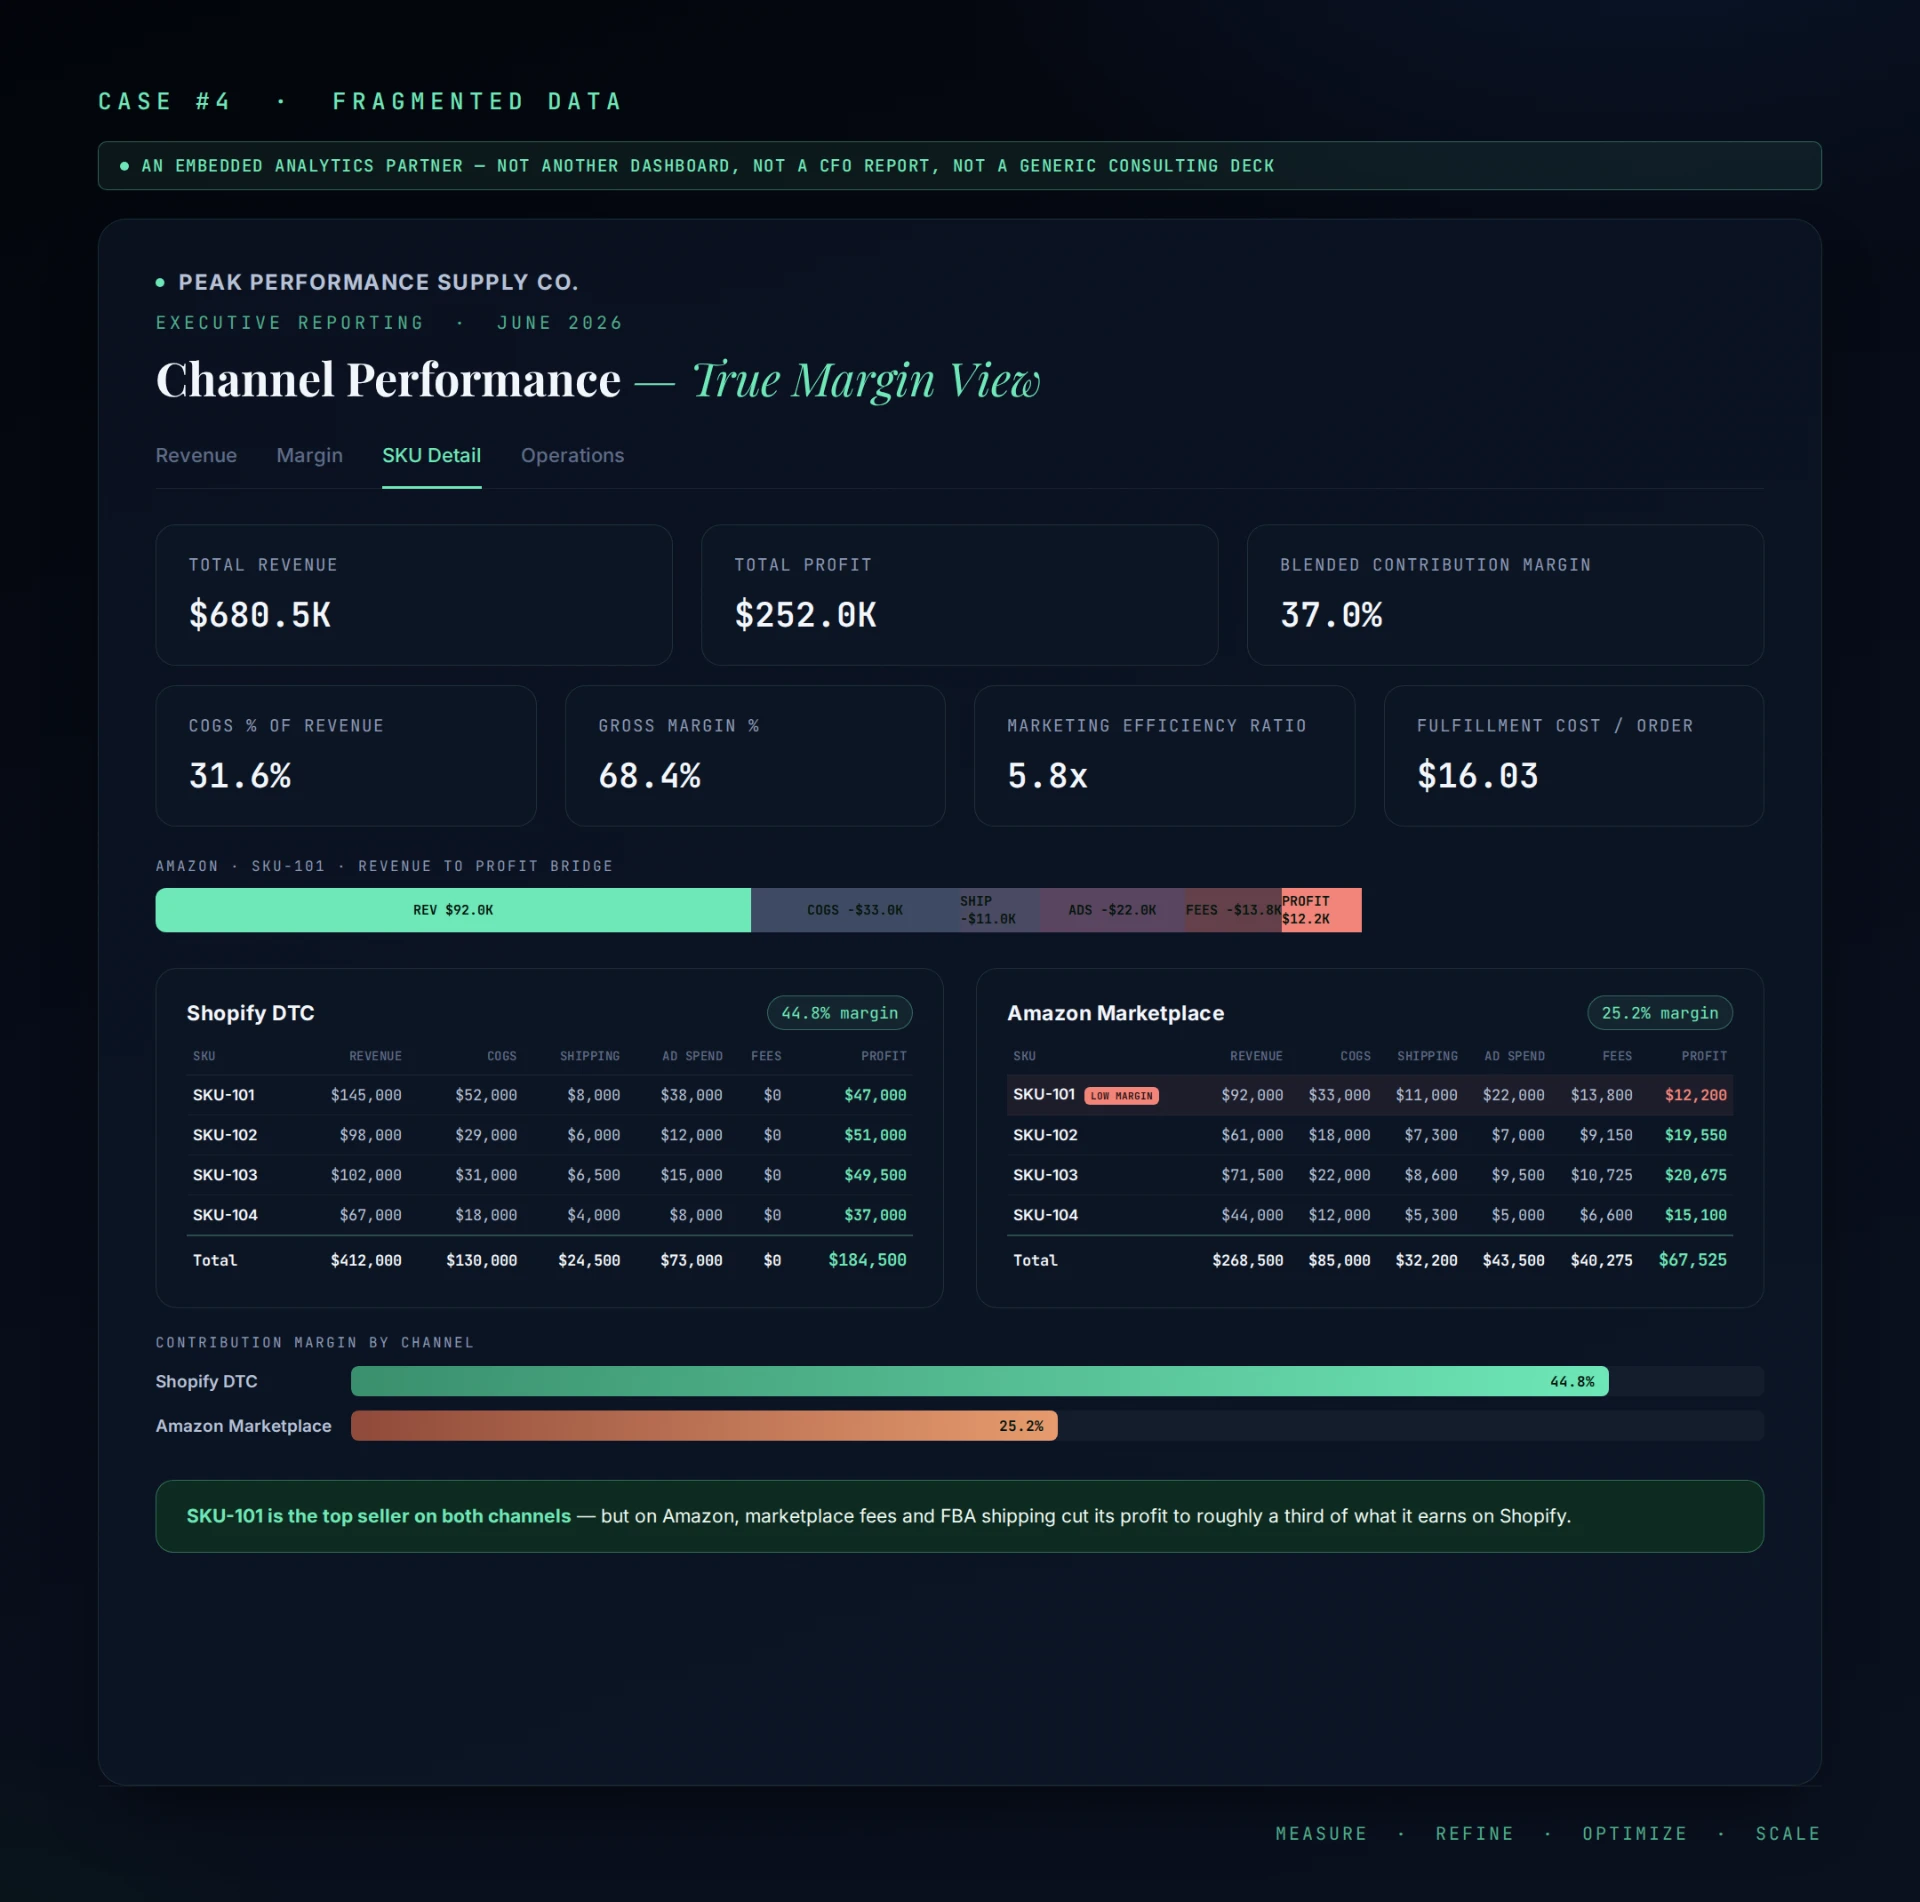Click the Amazon Marketplace Total row
Screen dimensions: 1920x1902
[1370, 1260]
